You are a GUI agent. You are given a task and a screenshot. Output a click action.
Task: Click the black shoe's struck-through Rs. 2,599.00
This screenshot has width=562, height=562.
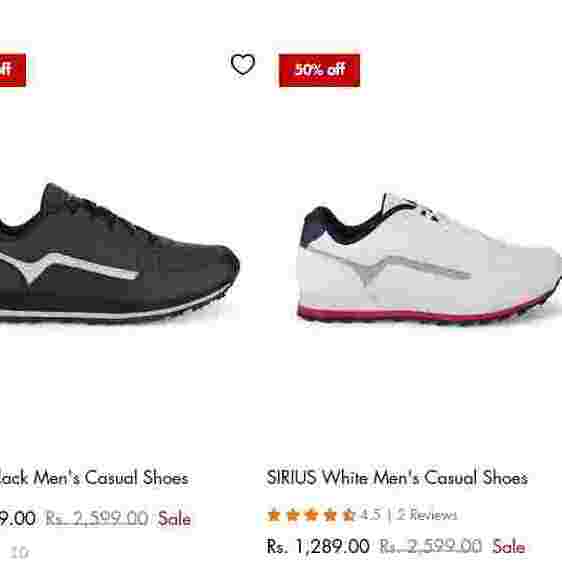click(x=97, y=518)
